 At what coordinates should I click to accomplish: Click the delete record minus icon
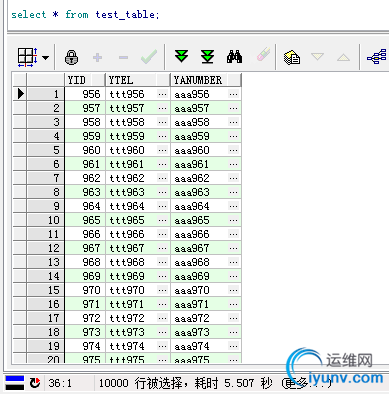coord(123,58)
